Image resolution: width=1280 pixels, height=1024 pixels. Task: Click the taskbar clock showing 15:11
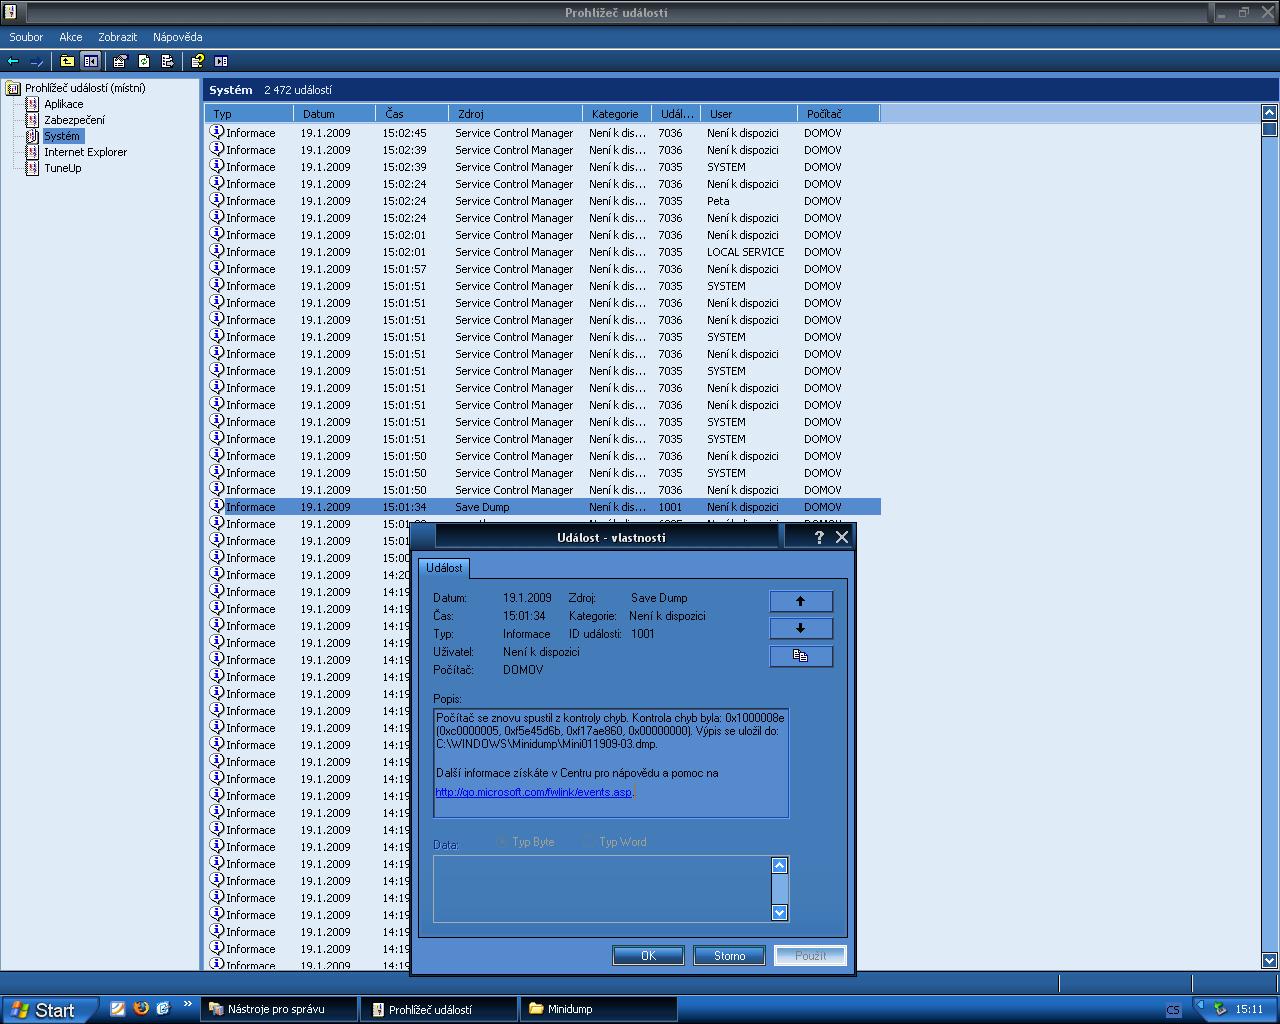(x=1249, y=1009)
